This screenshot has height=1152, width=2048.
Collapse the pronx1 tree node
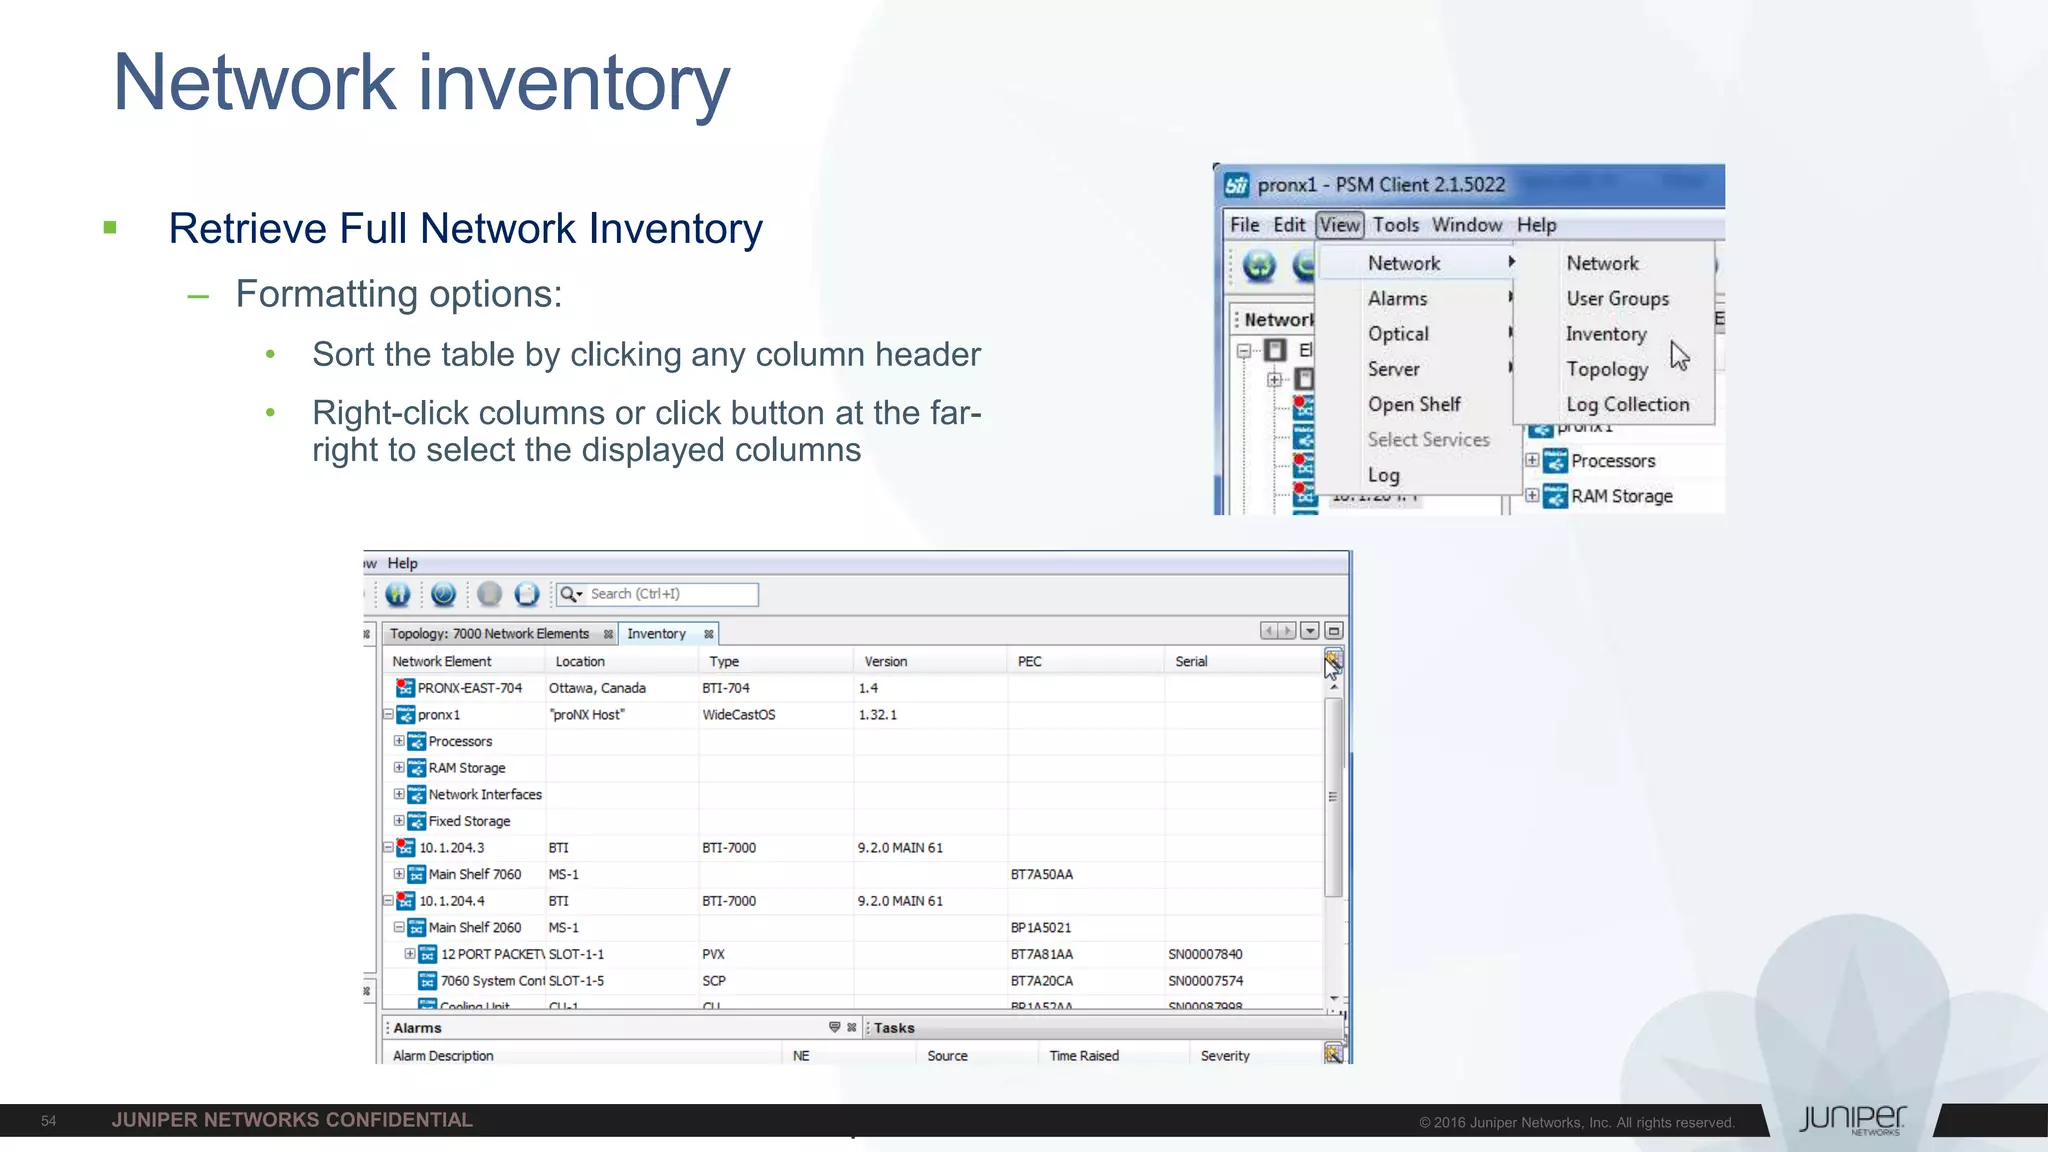pos(388,715)
